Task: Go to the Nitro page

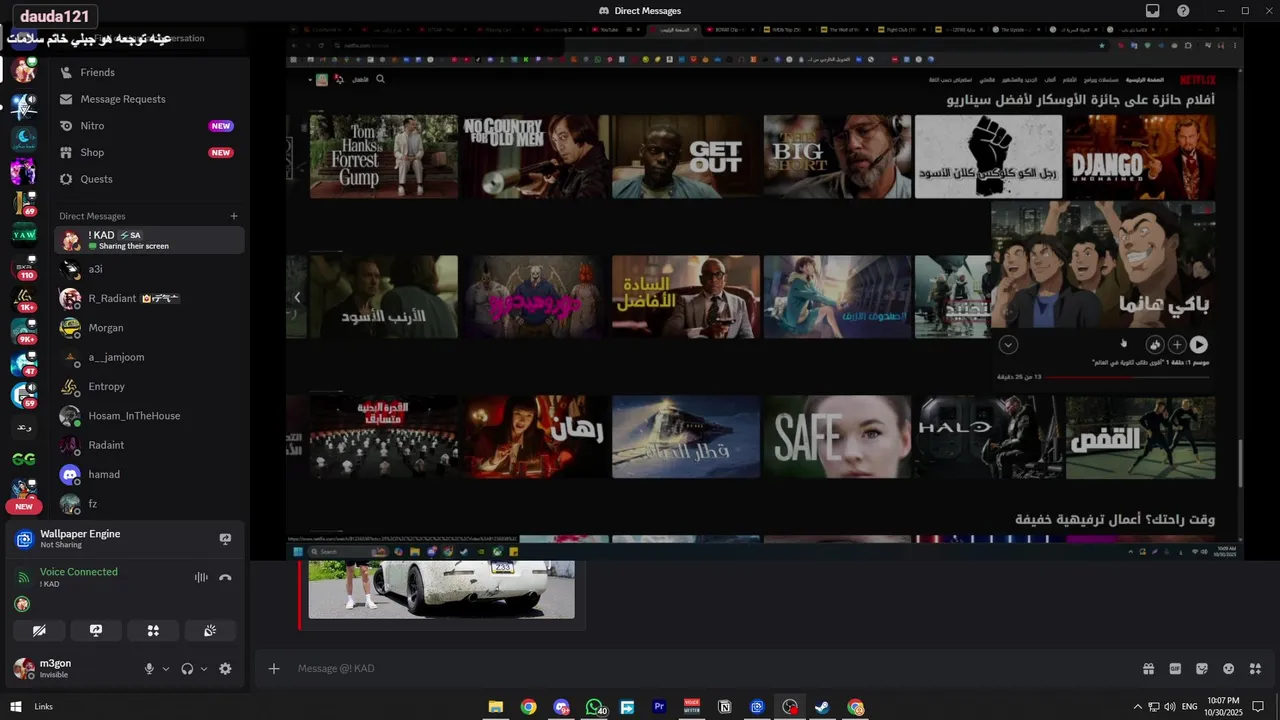Action: click(x=149, y=126)
